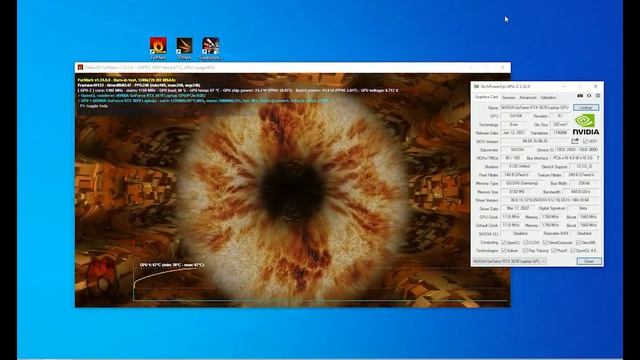This screenshot has width=640, height=360.
Task: Minimize the GPU-Z window
Action: 564,87
